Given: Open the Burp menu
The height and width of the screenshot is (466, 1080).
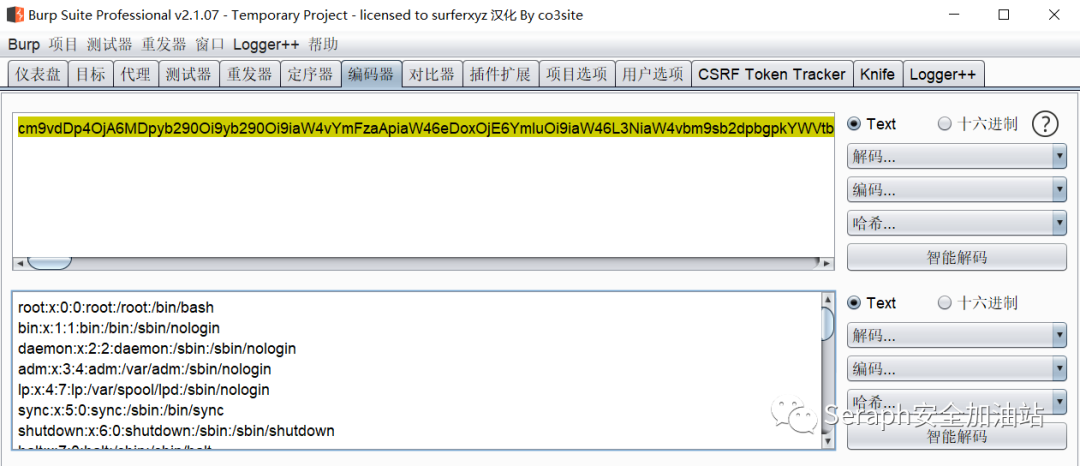Looking at the screenshot, I should point(24,45).
